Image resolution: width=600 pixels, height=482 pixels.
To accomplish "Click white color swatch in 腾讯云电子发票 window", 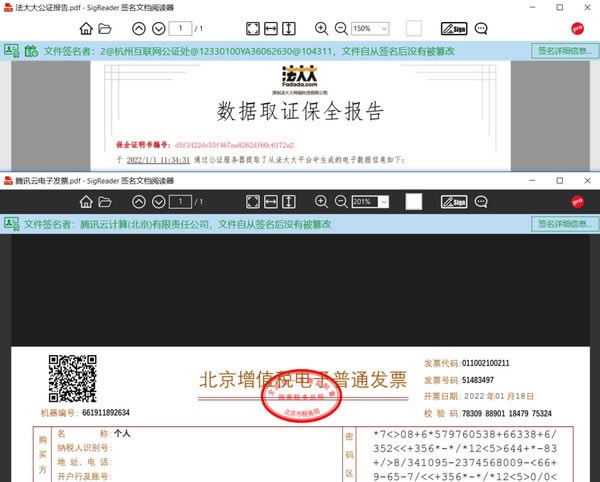I will pyautogui.click(x=414, y=202).
